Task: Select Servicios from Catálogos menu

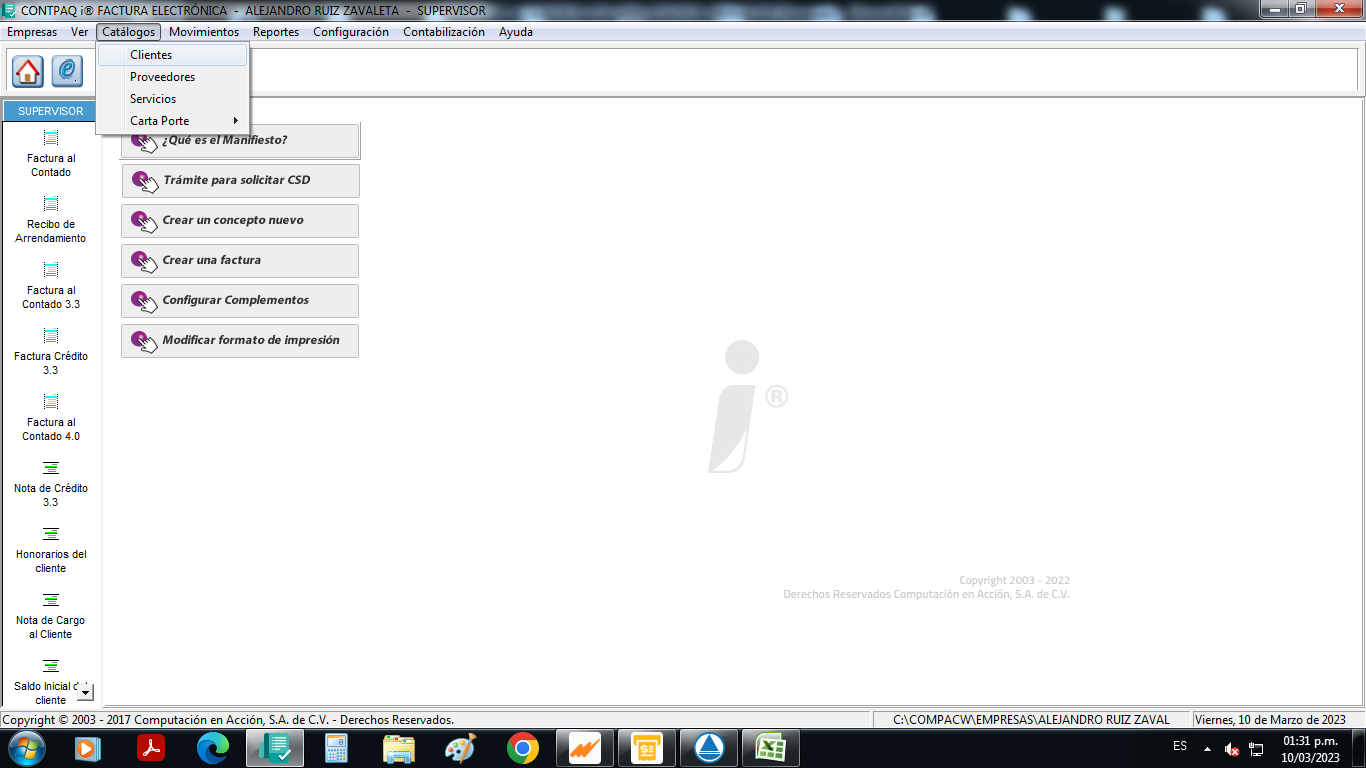Action: click(172, 99)
